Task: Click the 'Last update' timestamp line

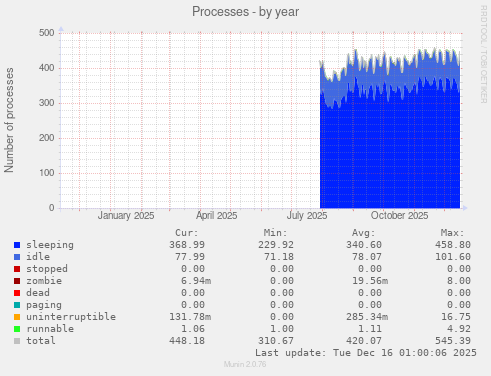Action: [366, 353]
